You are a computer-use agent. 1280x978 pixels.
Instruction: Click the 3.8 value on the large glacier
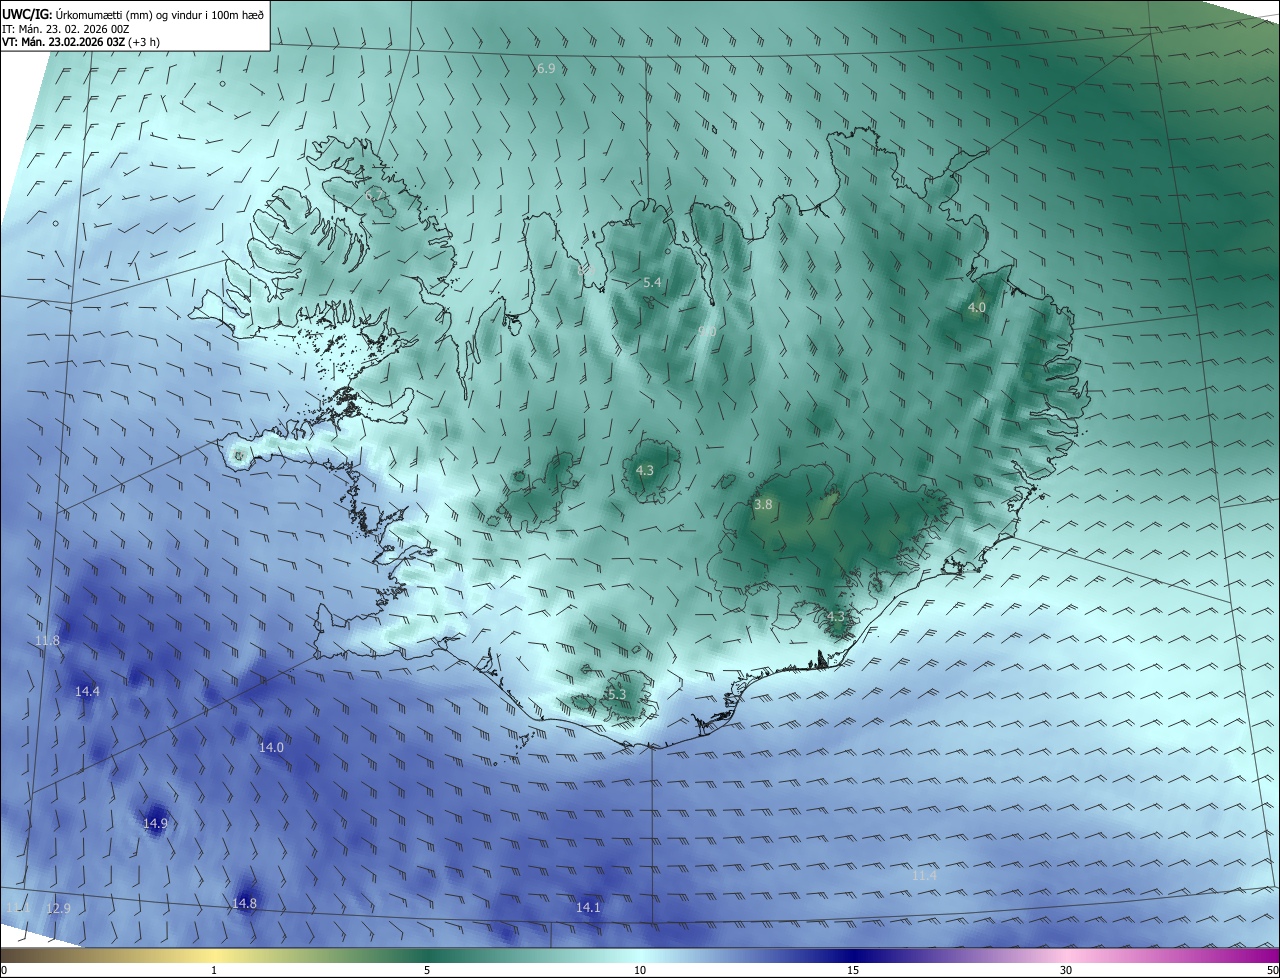(x=763, y=505)
